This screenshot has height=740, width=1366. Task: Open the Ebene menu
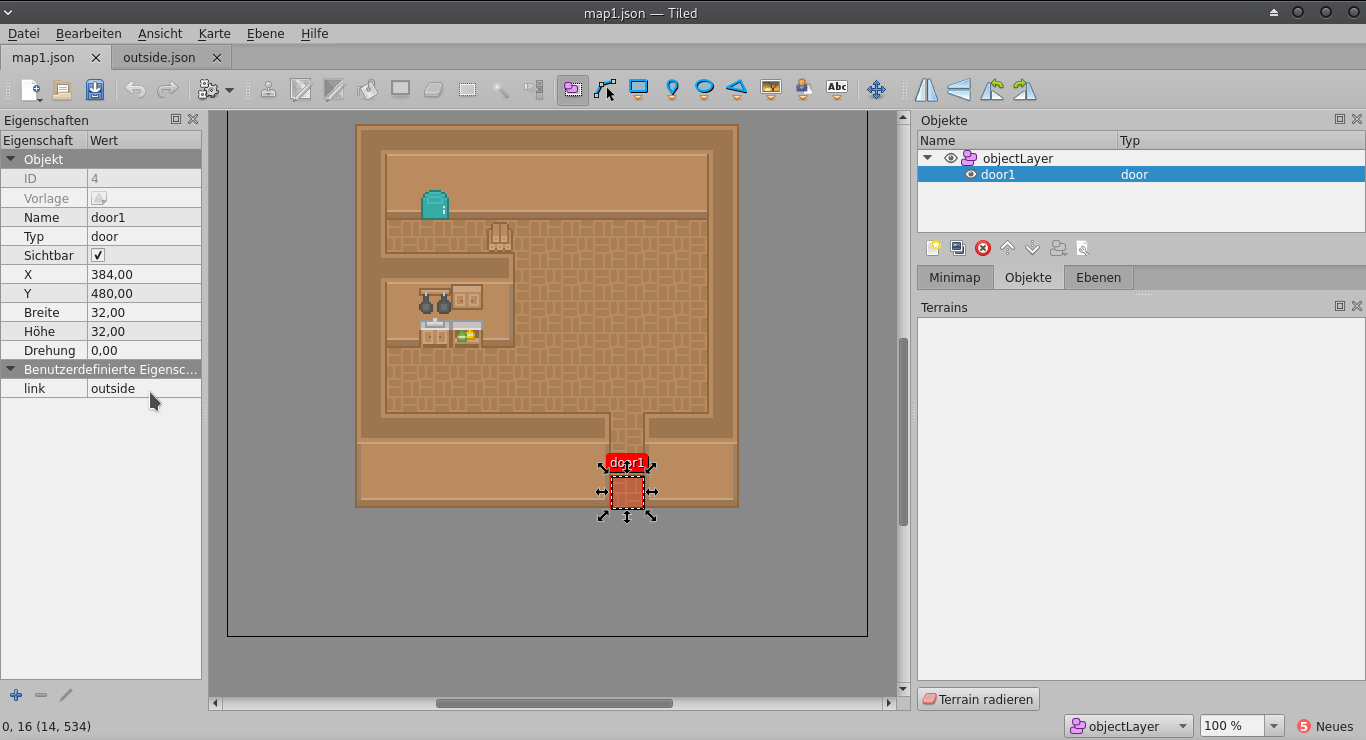(266, 33)
